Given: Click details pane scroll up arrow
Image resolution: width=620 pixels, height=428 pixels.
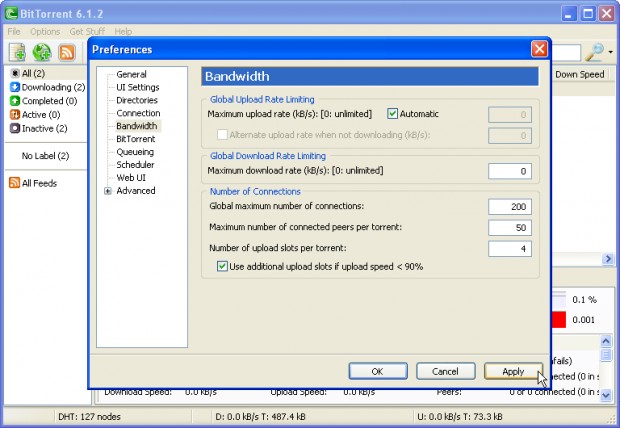Looking at the screenshot, I should pyautogui.click(x=606, y=341).
